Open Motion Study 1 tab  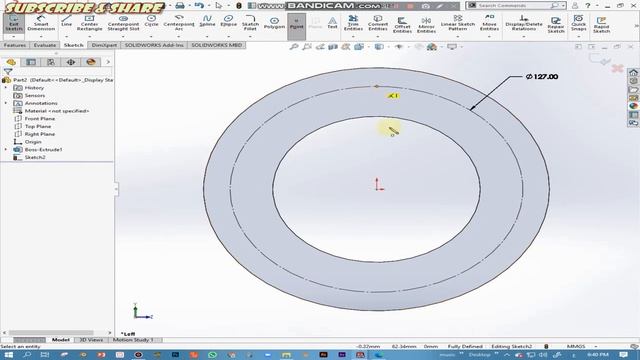pos(133,340)
